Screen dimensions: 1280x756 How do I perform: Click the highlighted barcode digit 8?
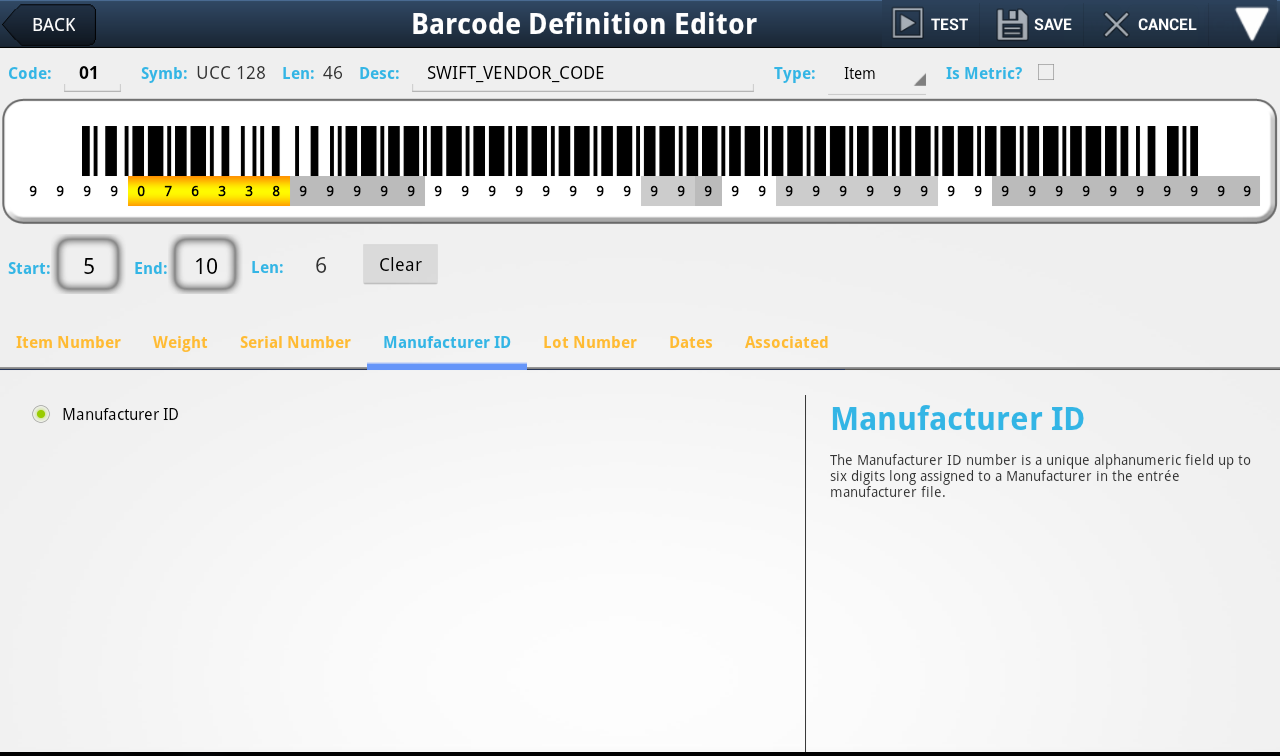click(x=276, y=191)
